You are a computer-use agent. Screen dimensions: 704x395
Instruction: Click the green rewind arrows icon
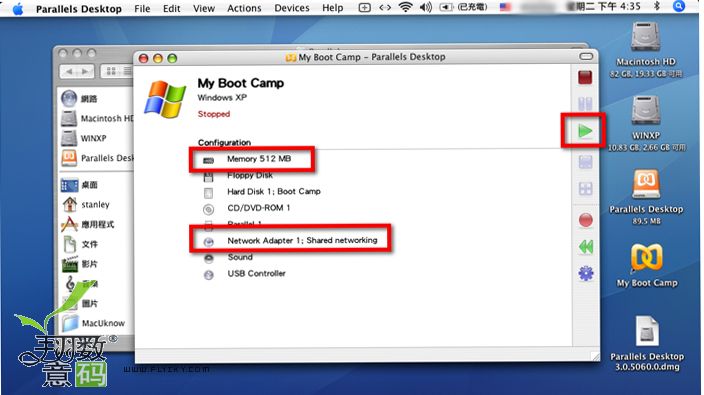point(585,246)
